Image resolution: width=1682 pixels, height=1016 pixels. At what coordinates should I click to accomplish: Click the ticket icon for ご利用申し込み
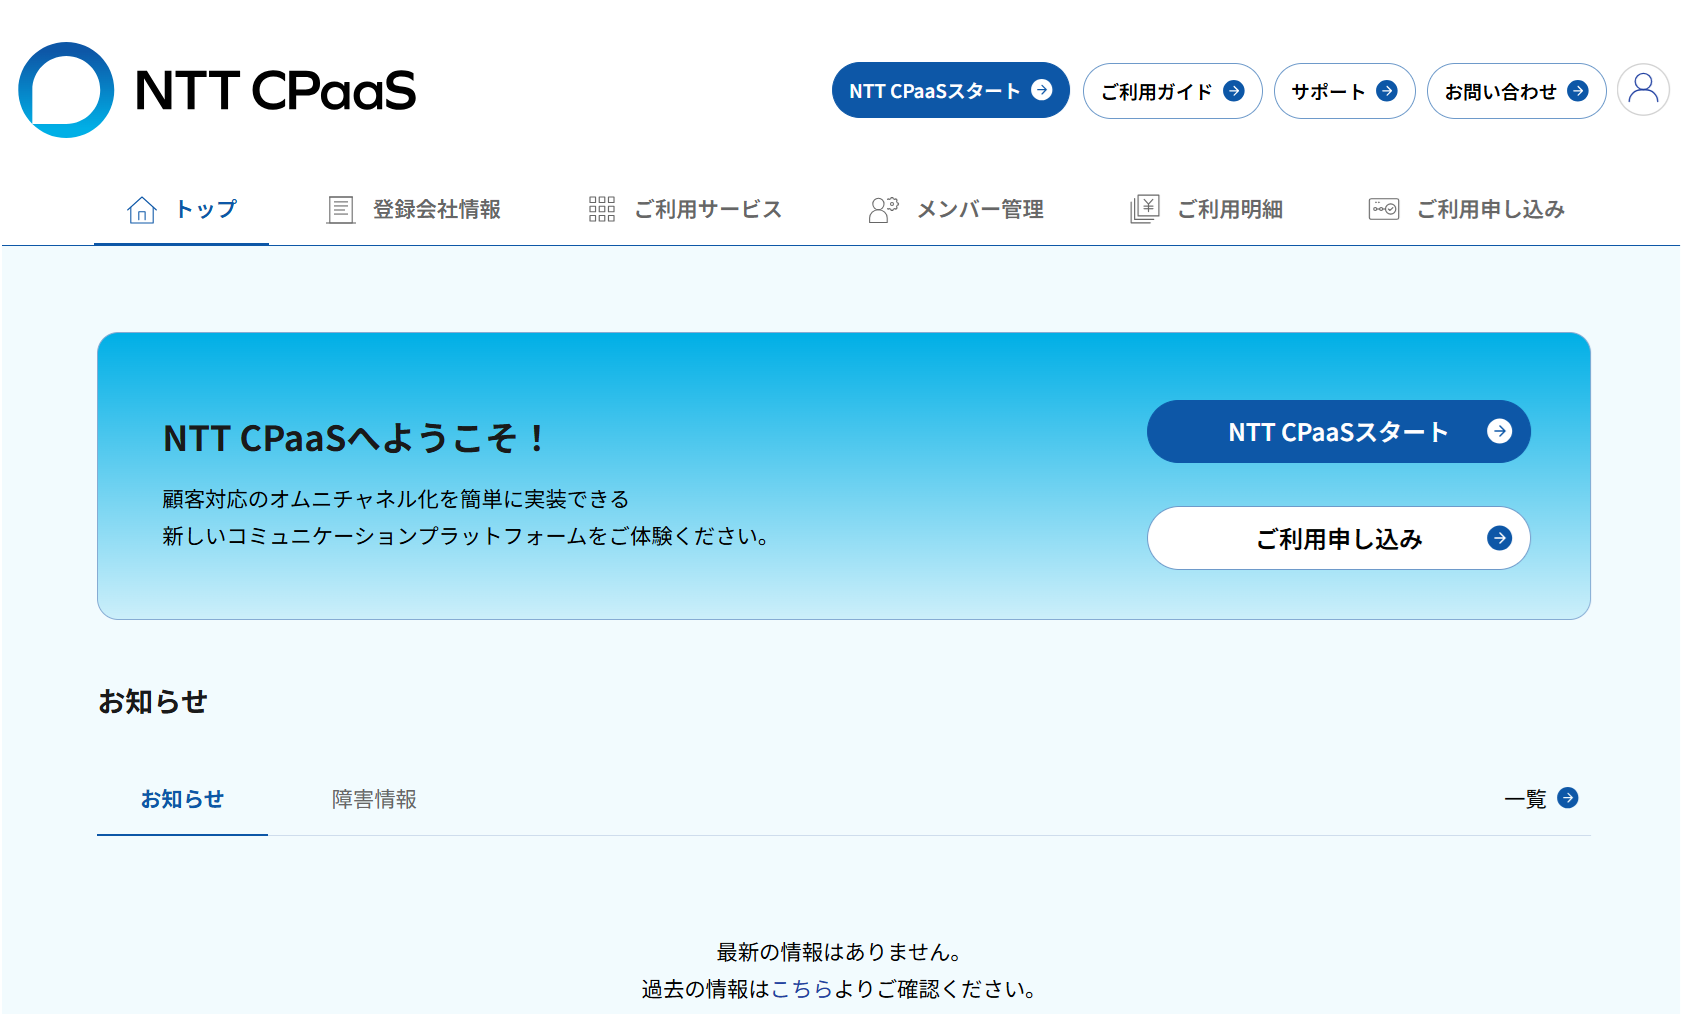[1384, 209]
